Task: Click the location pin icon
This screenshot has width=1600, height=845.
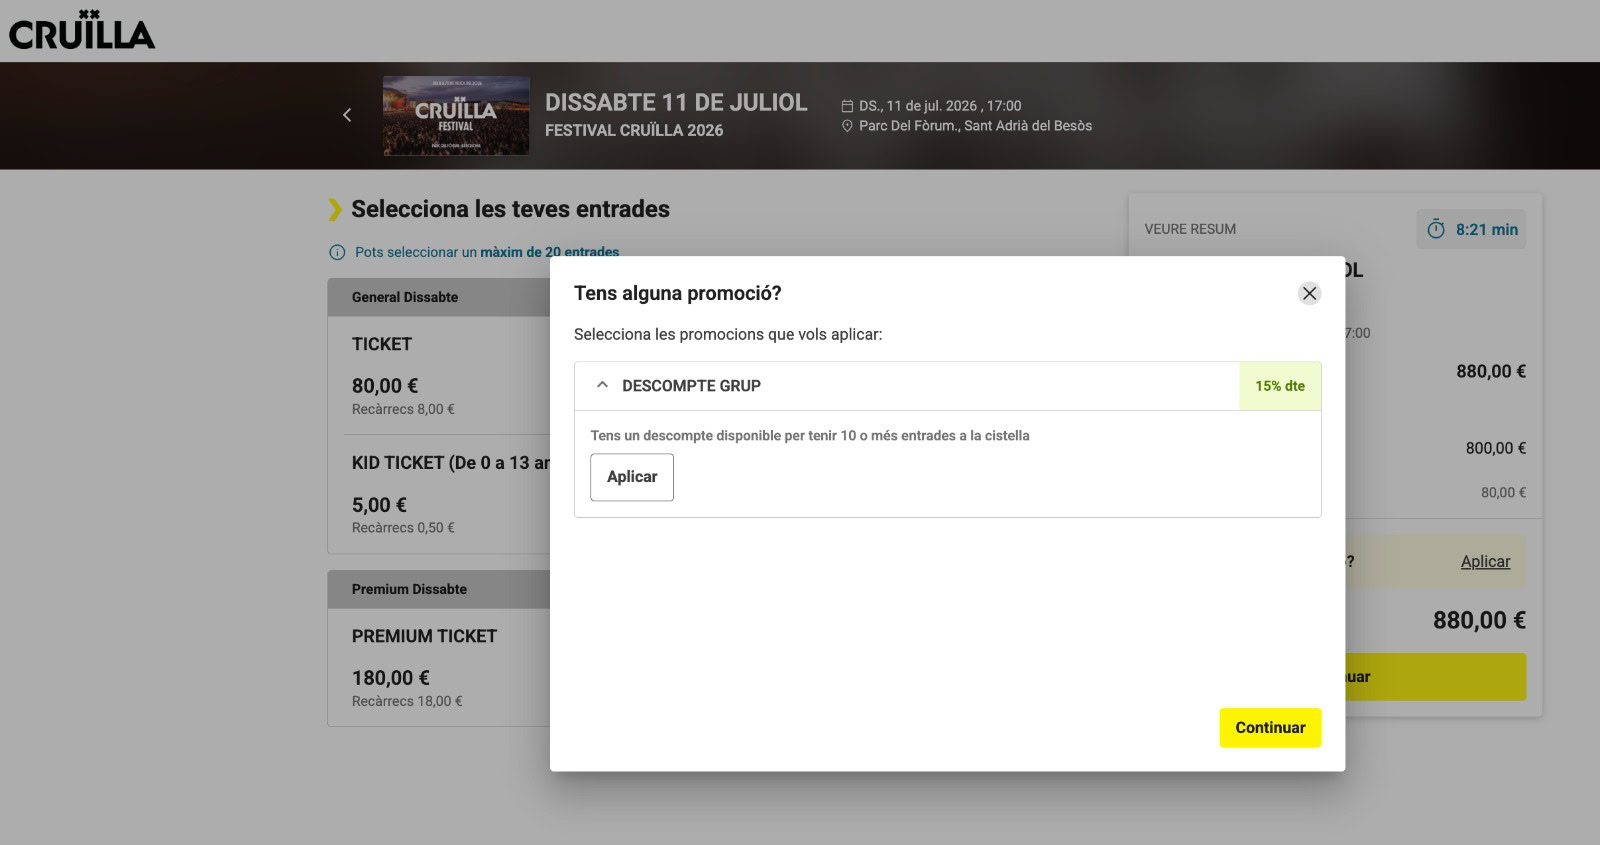Action: click(x=847, y=126)
